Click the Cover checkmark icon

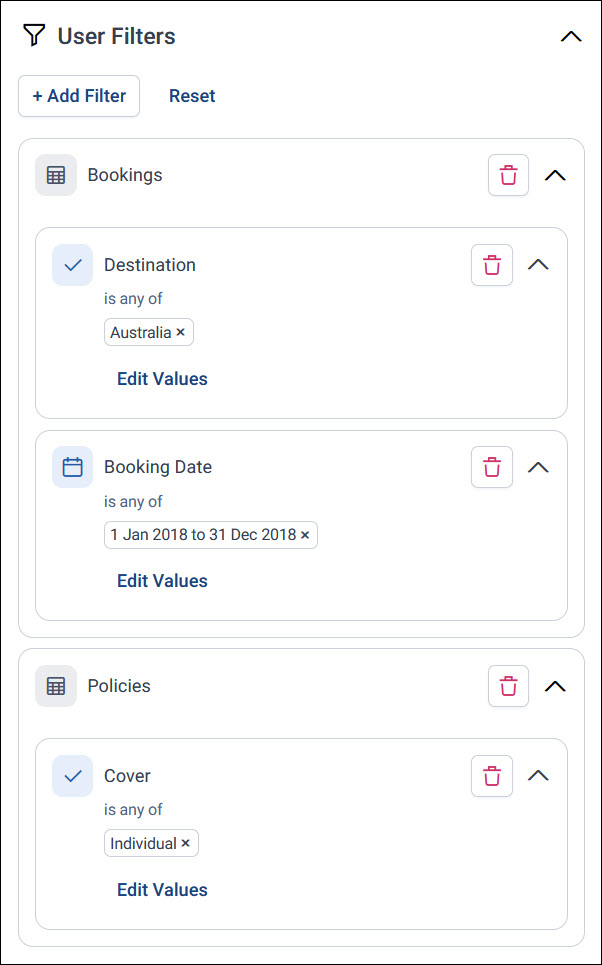pos(73,776)
